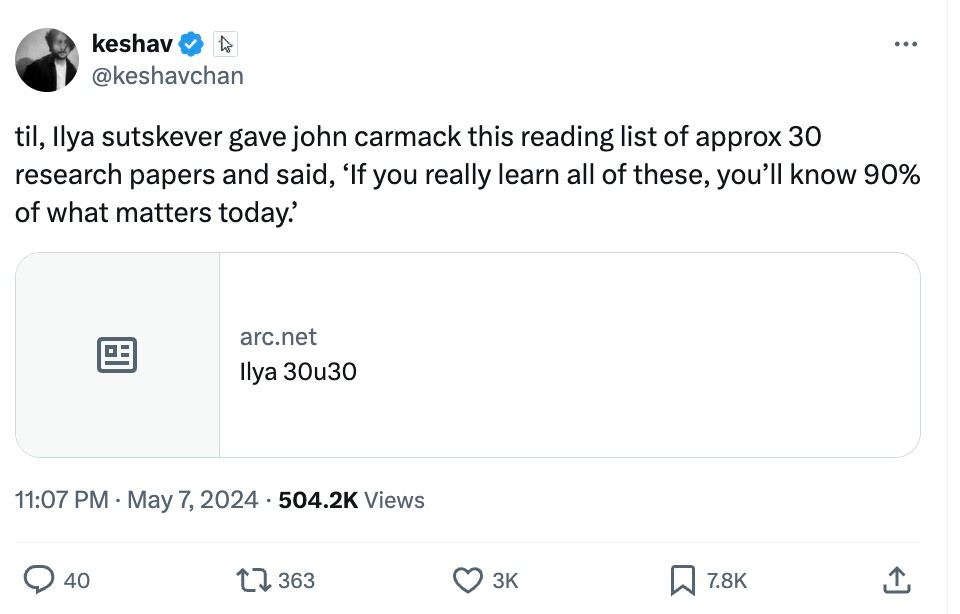View the 40 replies count
Image resolution: width=960 pixels, height=614 pixels.
coord(78,580)
